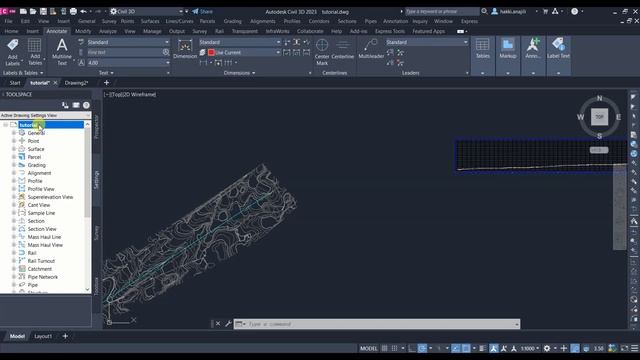Add a new layout with plus button
This screenshot has width=640, height=360.
coord(65,336)
